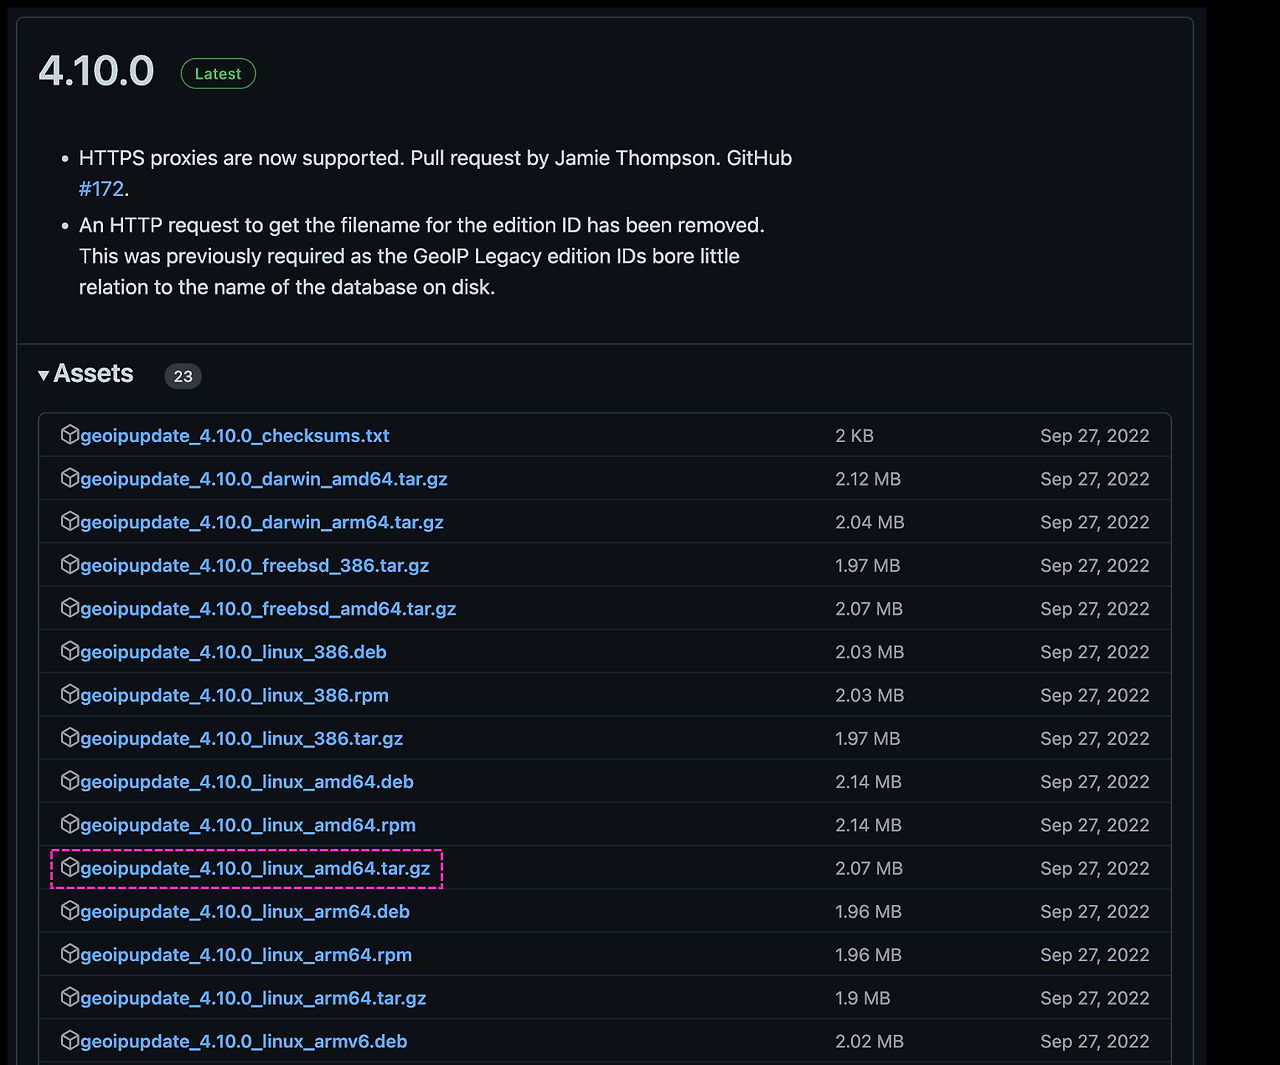This screenshot has height=1065, width=1280.
Task: Click the Sep 27, 2022 date of linux_armv6.deb
Action: tap(1095, 1041)
